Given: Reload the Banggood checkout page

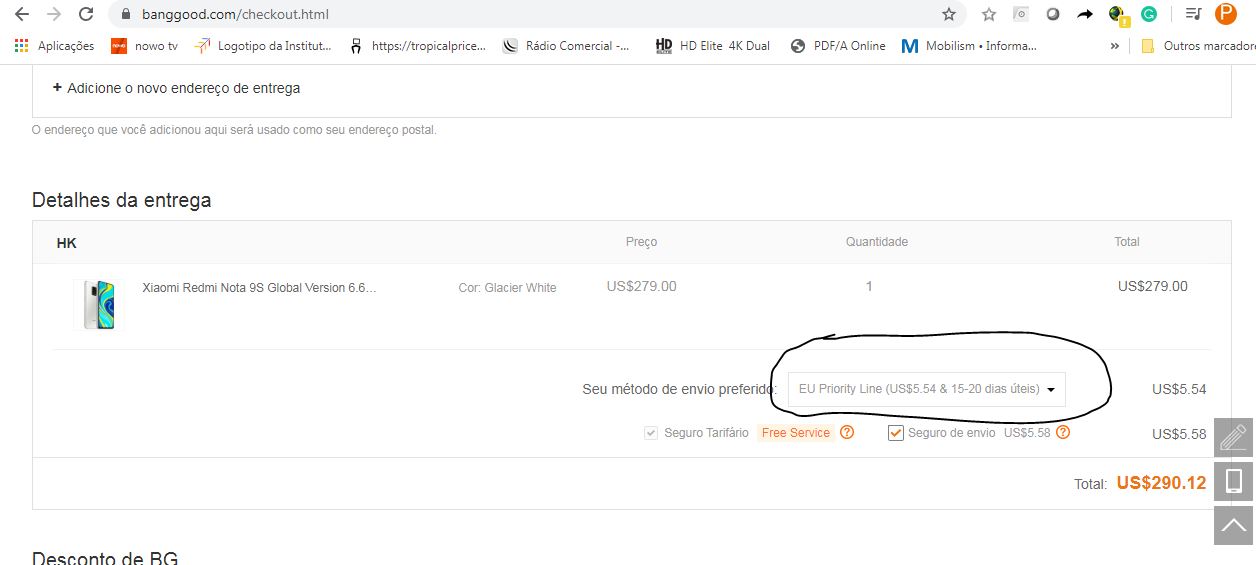Looking at the screenshot, I should [x=86, y=14].
